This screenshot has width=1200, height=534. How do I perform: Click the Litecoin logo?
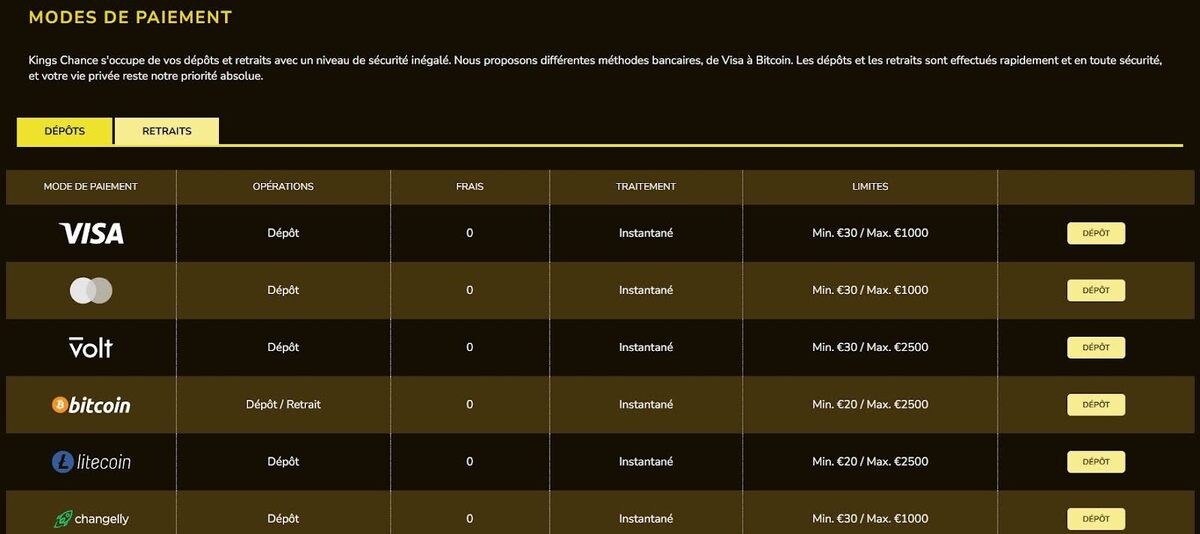tap(91, 462)
